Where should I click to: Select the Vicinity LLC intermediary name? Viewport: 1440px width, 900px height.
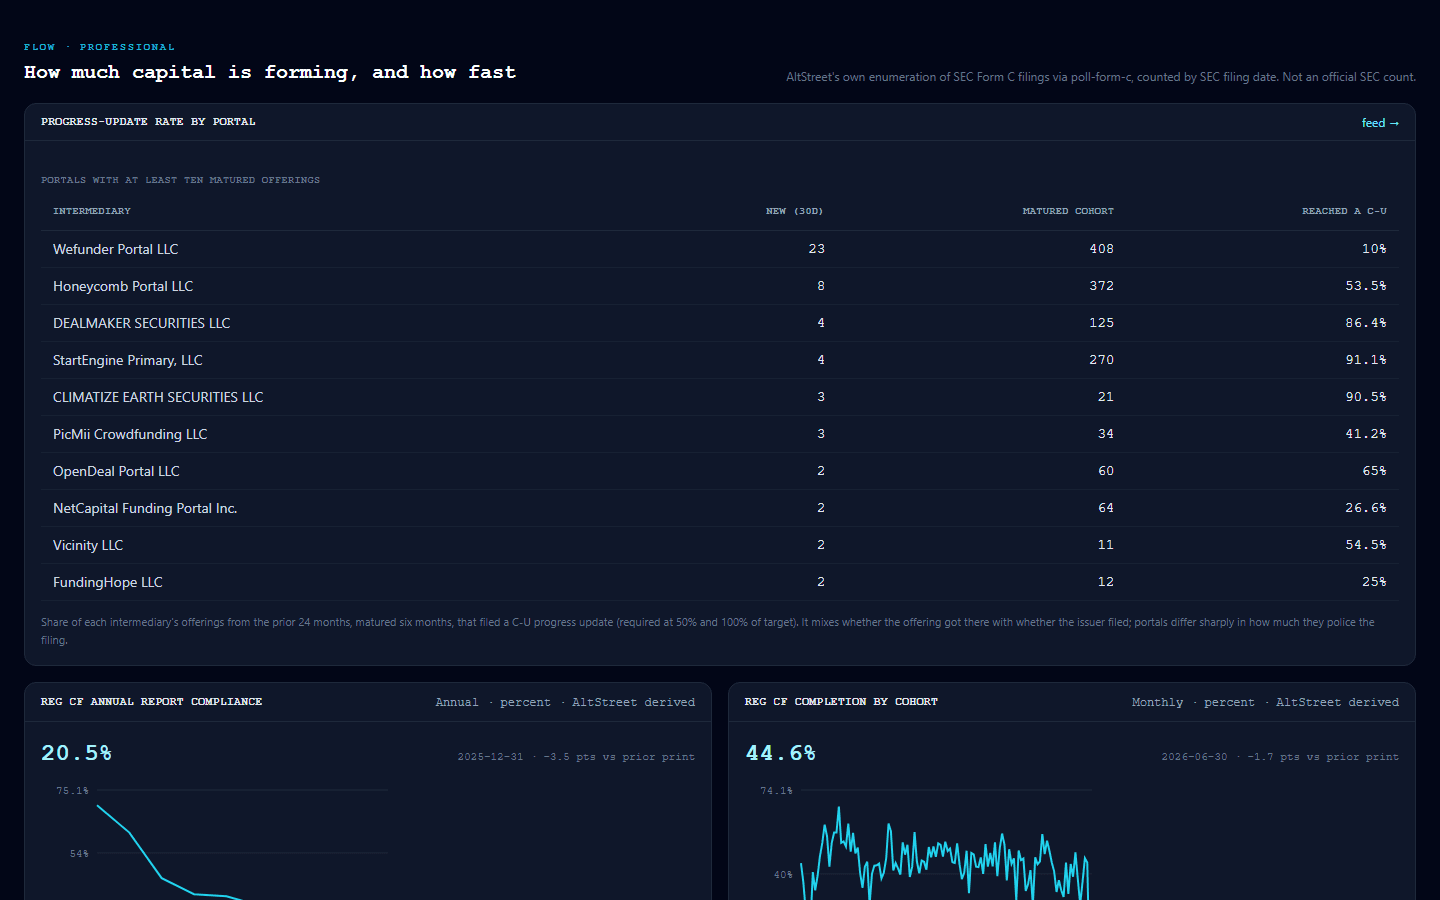click(x=88, y=545)
